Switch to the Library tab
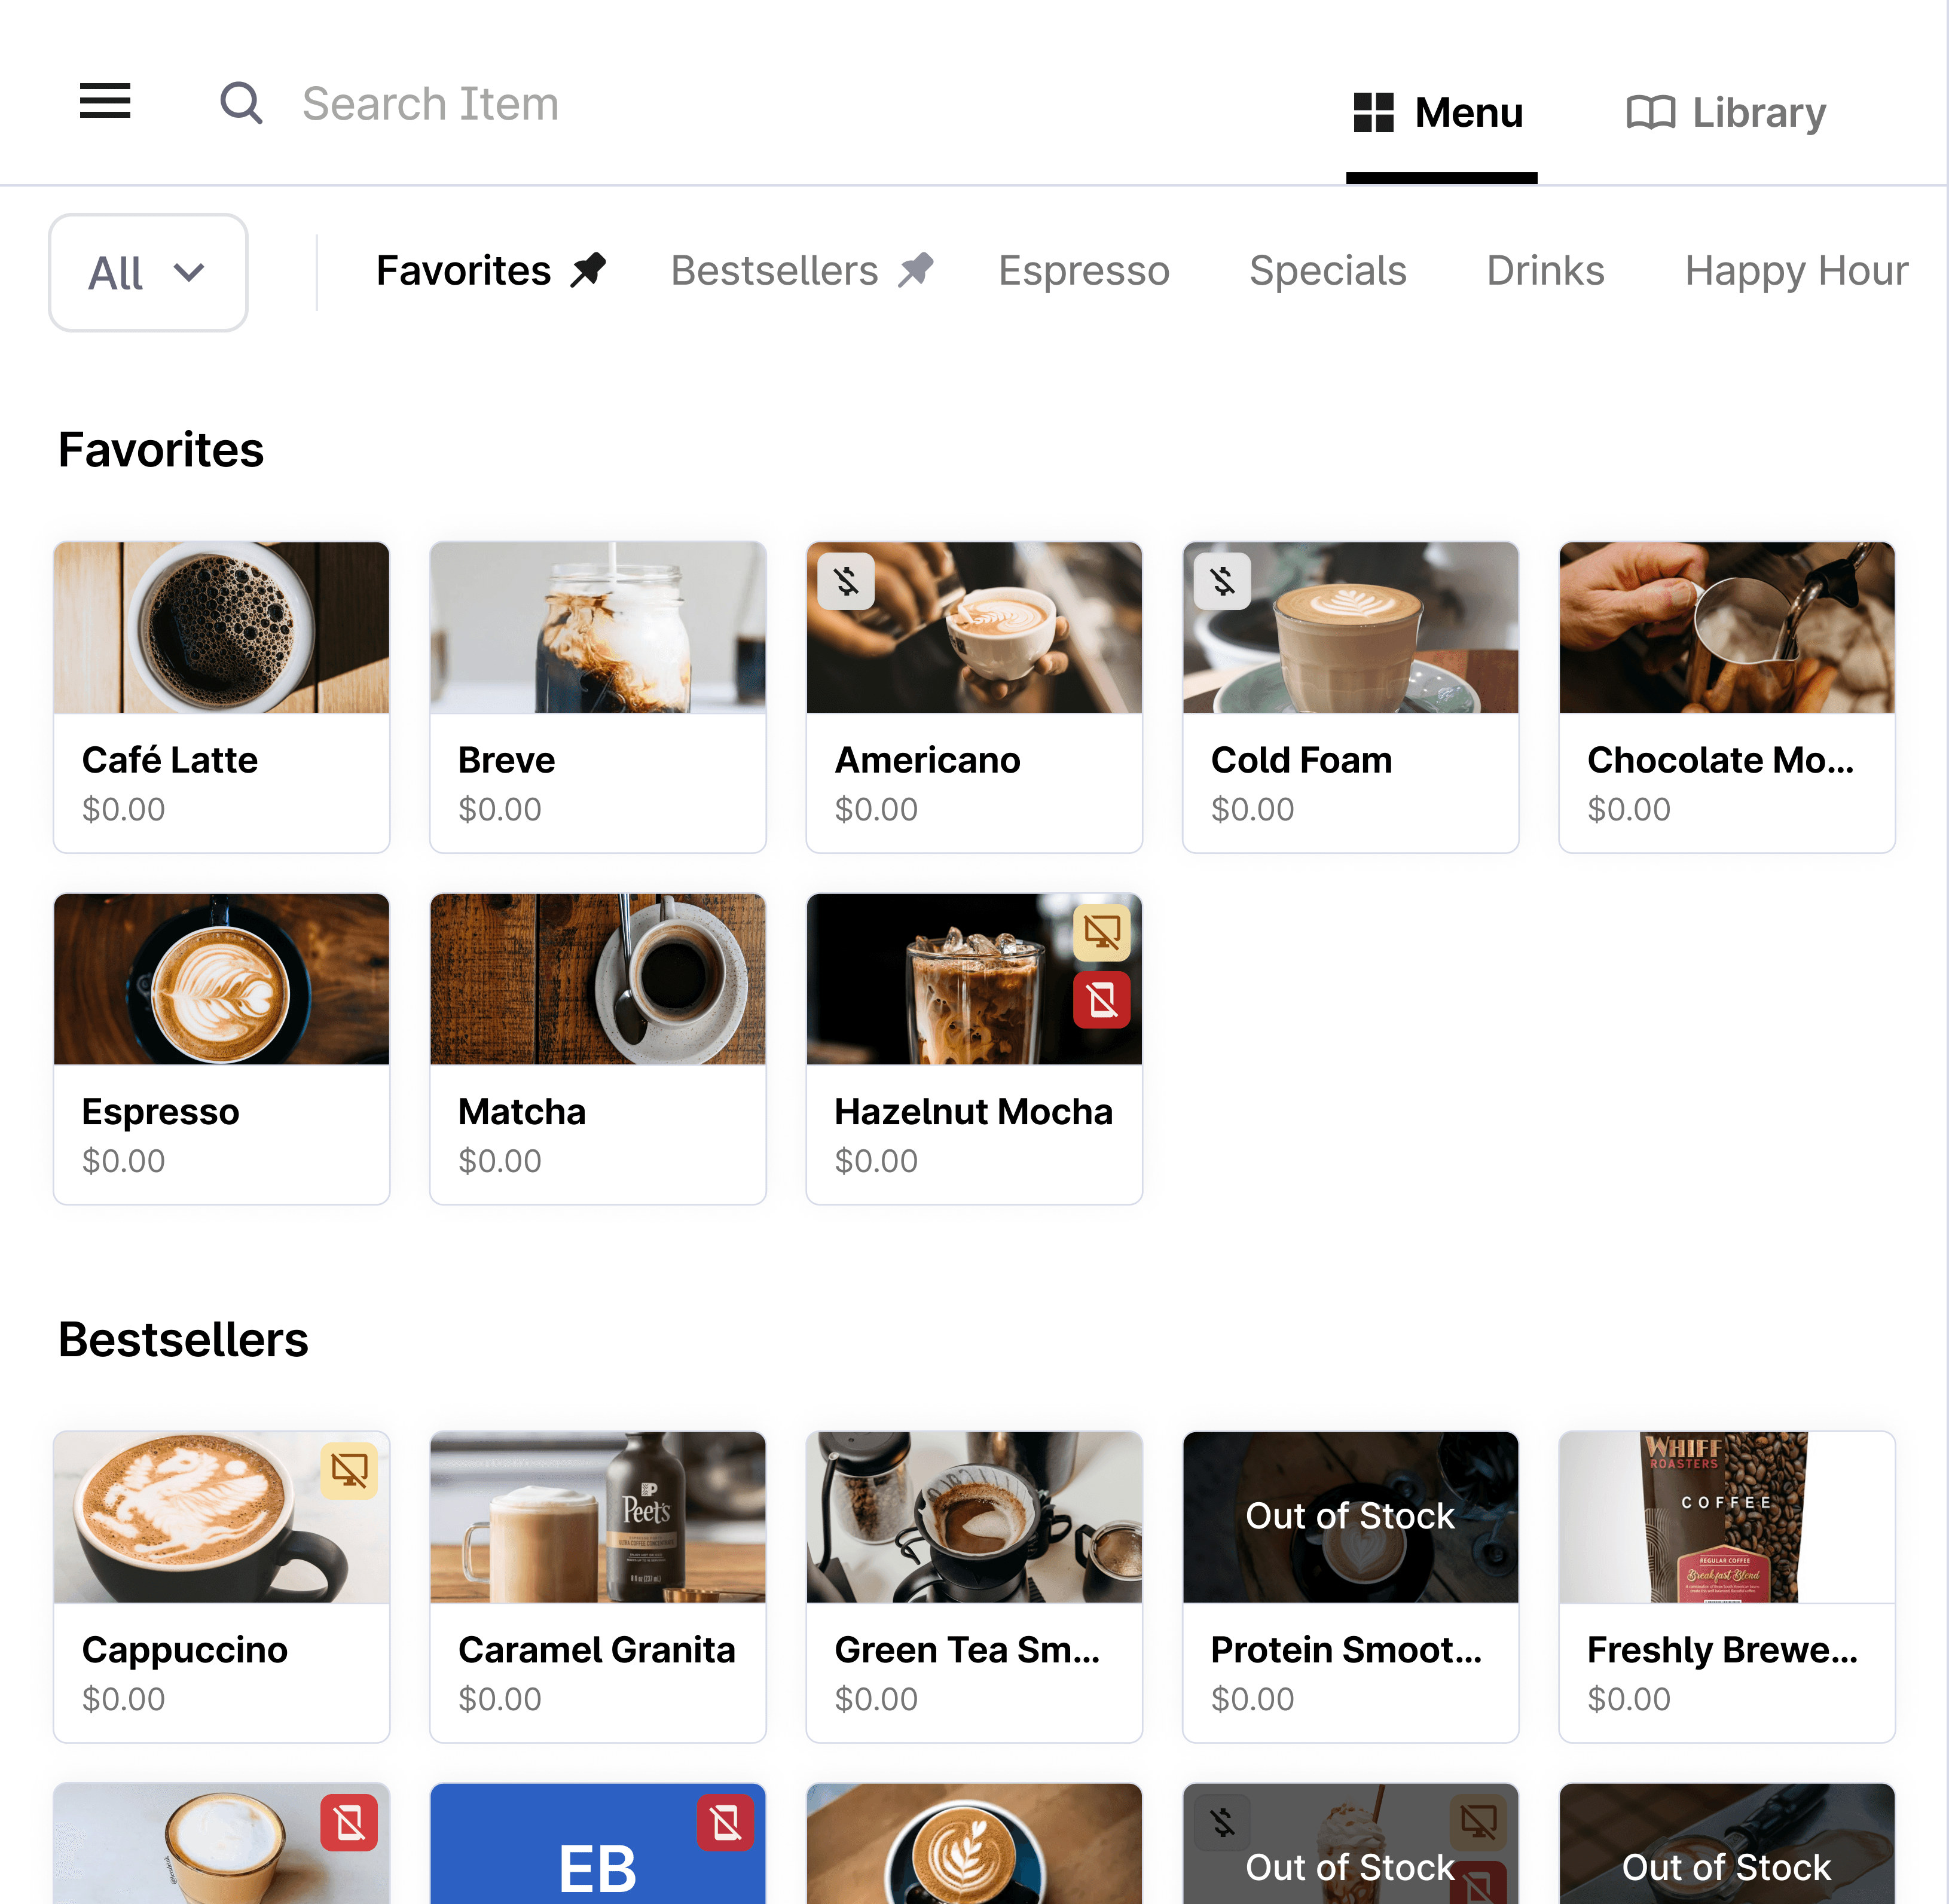1949x1904 pixels. (x=1726, y=113)
